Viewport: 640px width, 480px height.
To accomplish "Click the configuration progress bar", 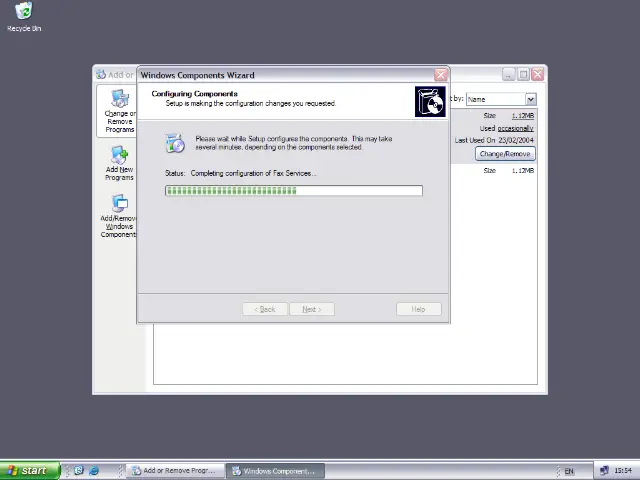I will pyautogui.click(x=294, y=191).
